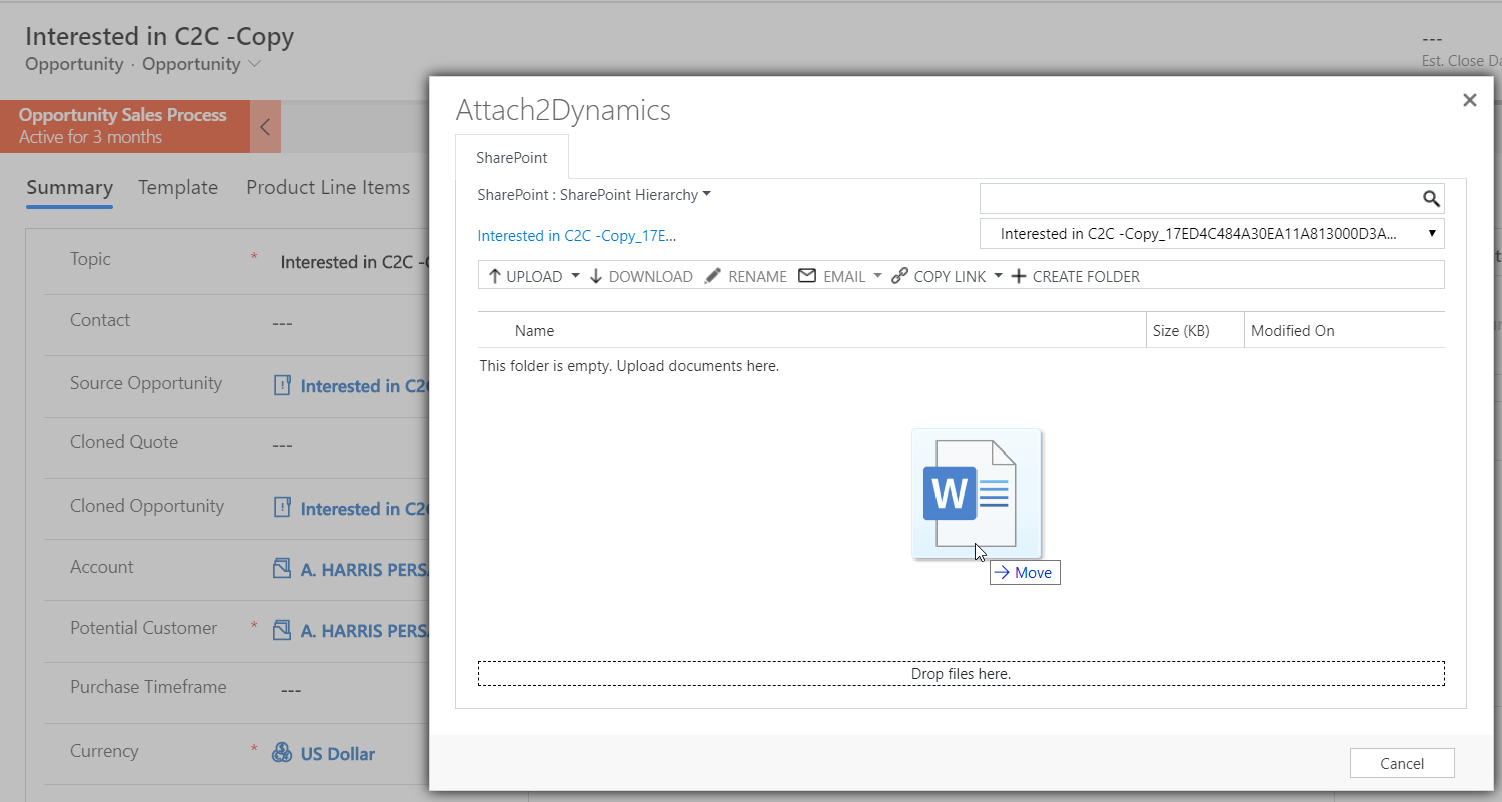Viewport: 1502px width, 802px height.
Task: Click the empty Purchase Timeframe field
Action: pyautogui.click(x=291, y=690)
